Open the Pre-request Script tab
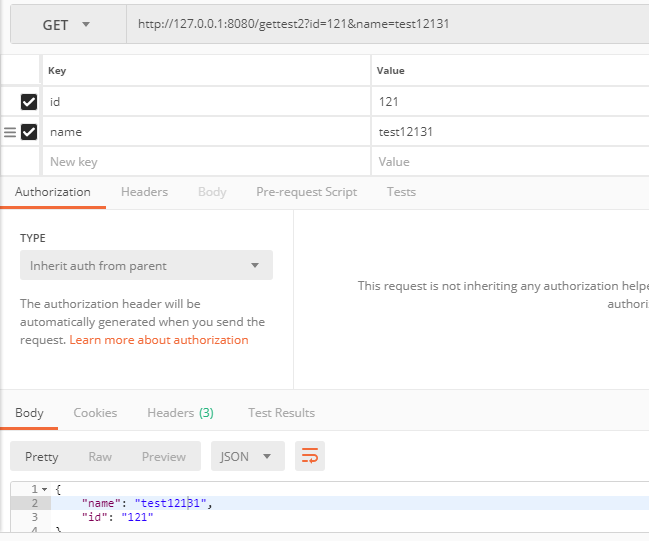 (x=307, y=192)
